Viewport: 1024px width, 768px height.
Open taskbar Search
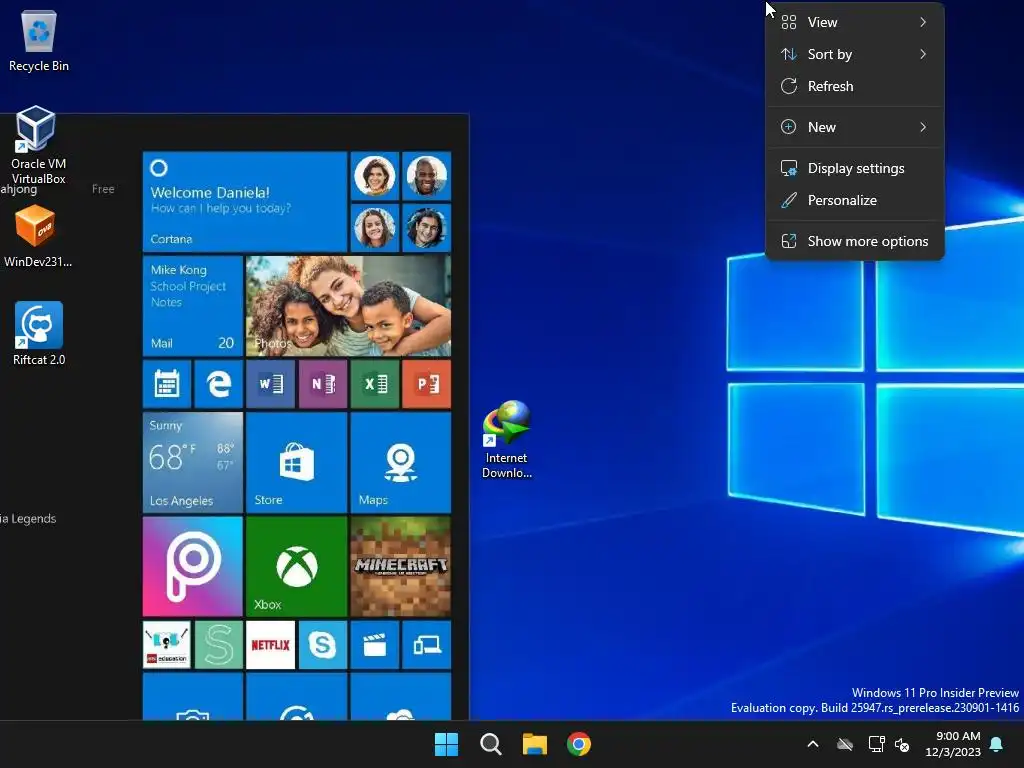pyautogui.click(x=490, y=744)
